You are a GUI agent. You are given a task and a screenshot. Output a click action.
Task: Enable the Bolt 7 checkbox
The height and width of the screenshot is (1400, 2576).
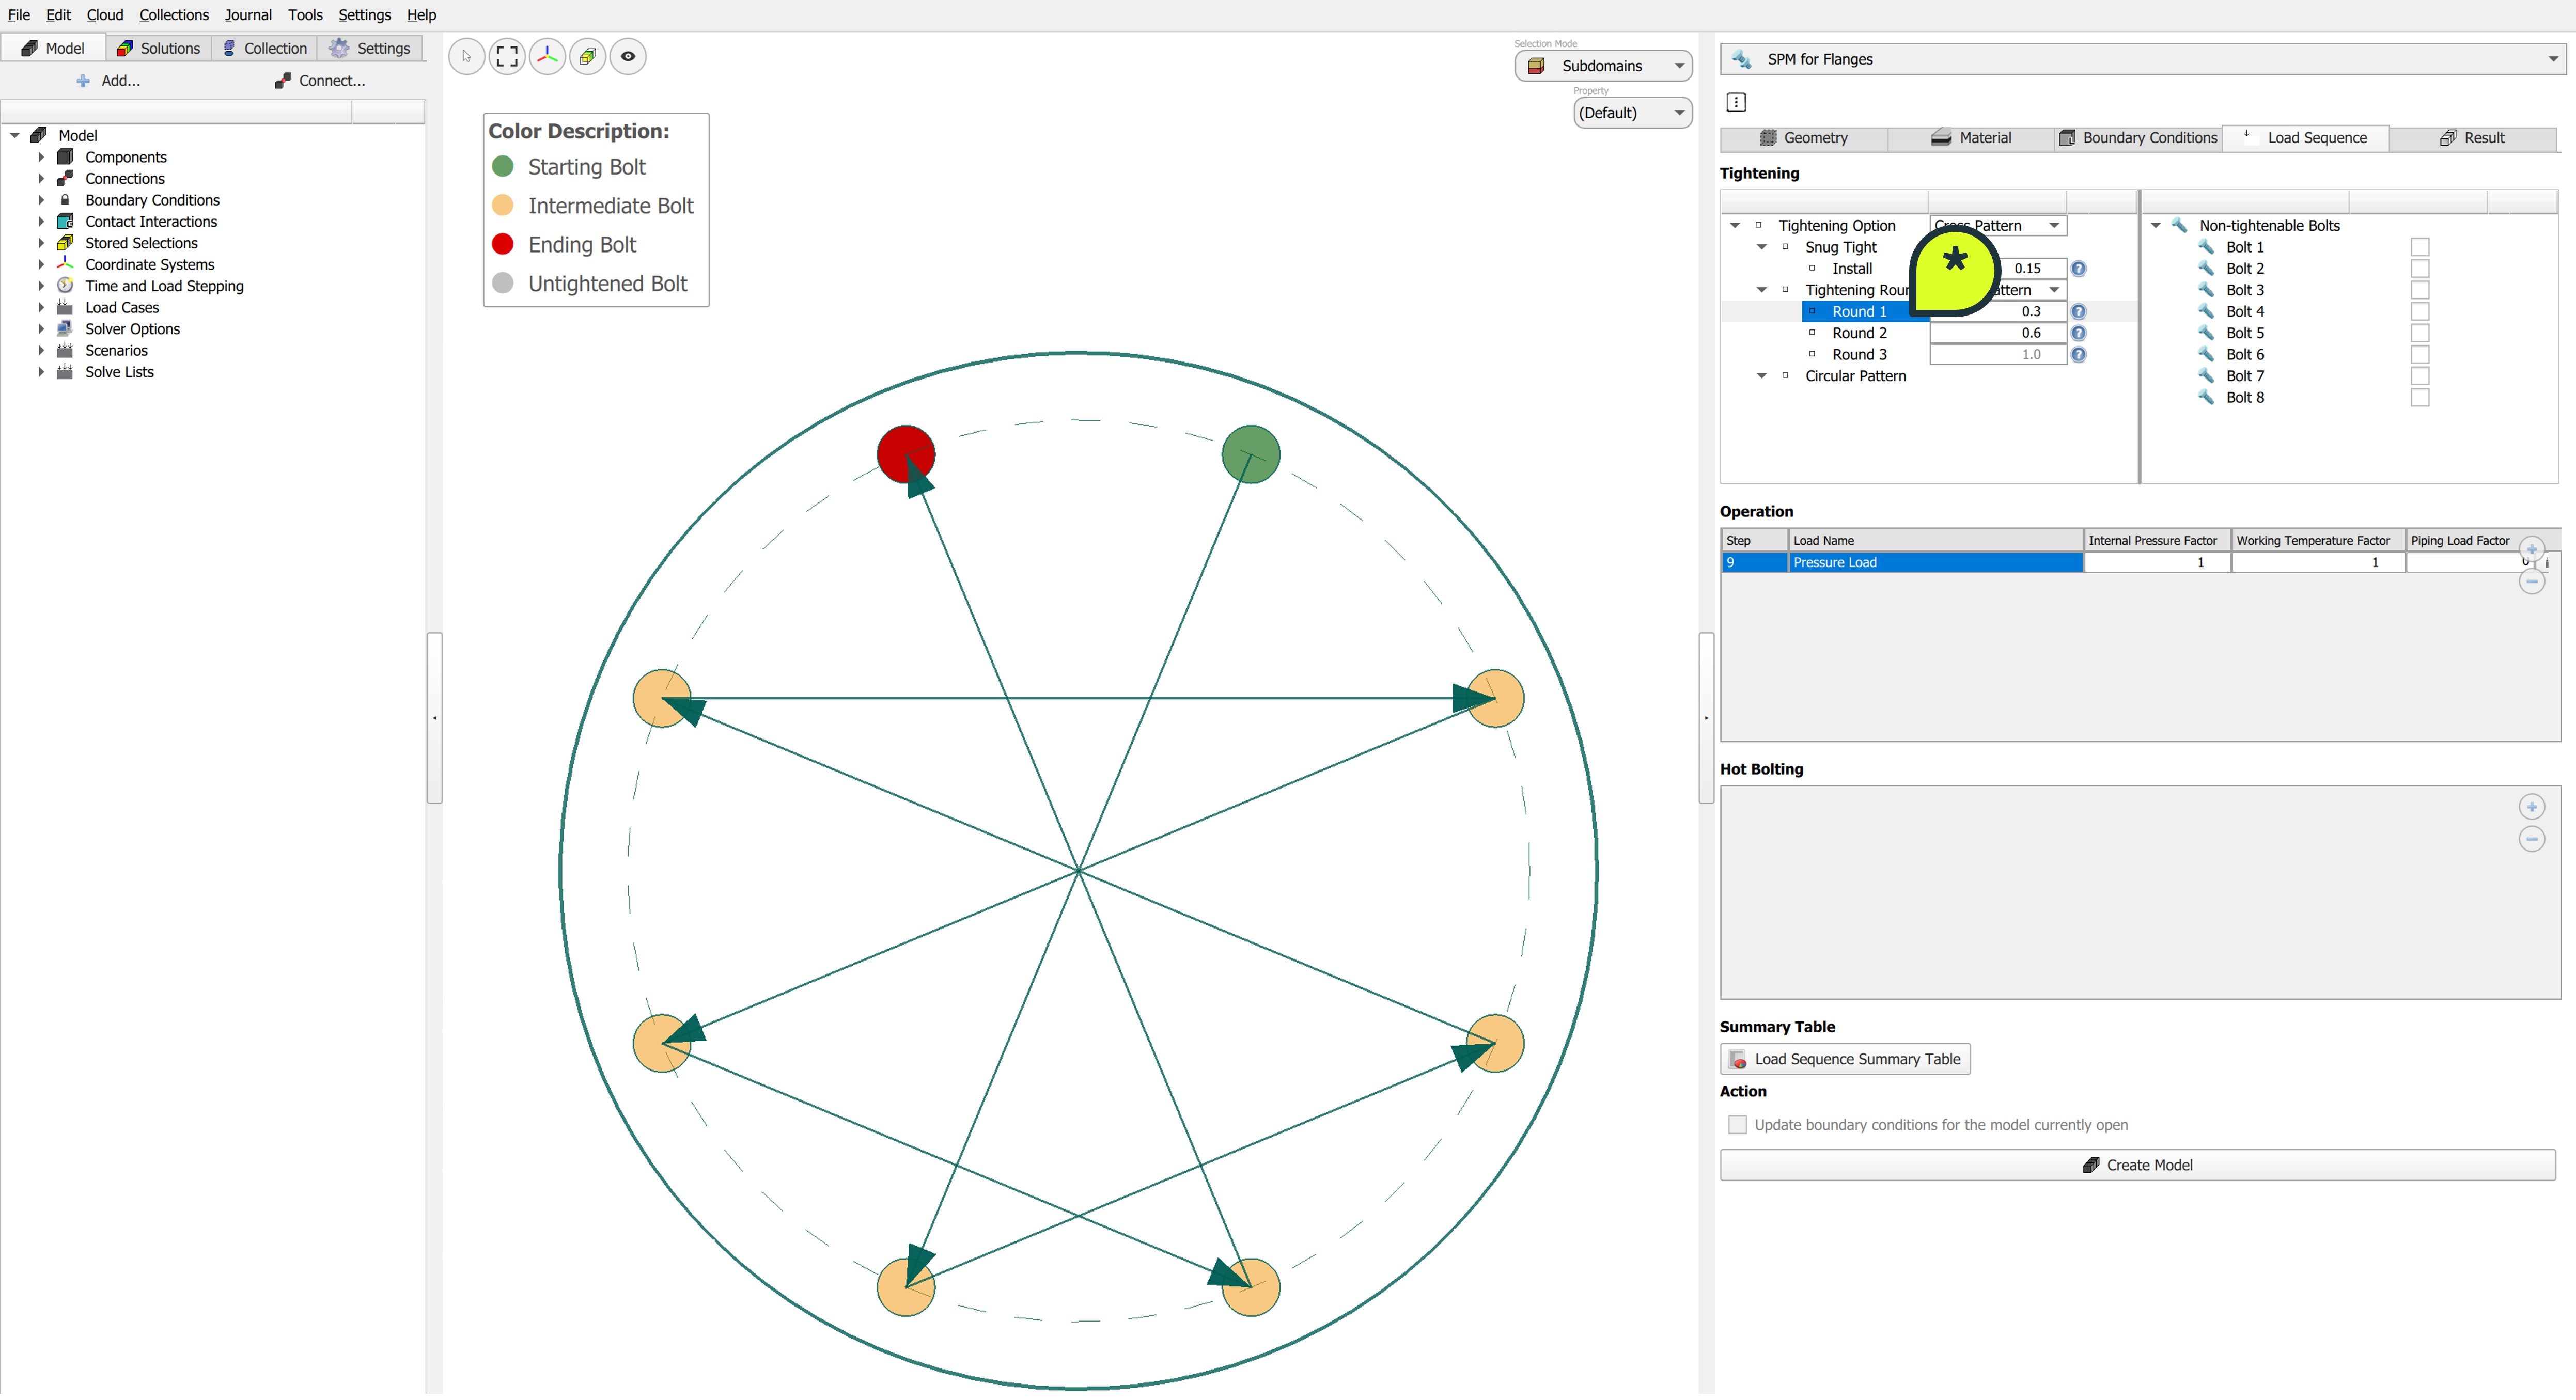click(2419, 376)
